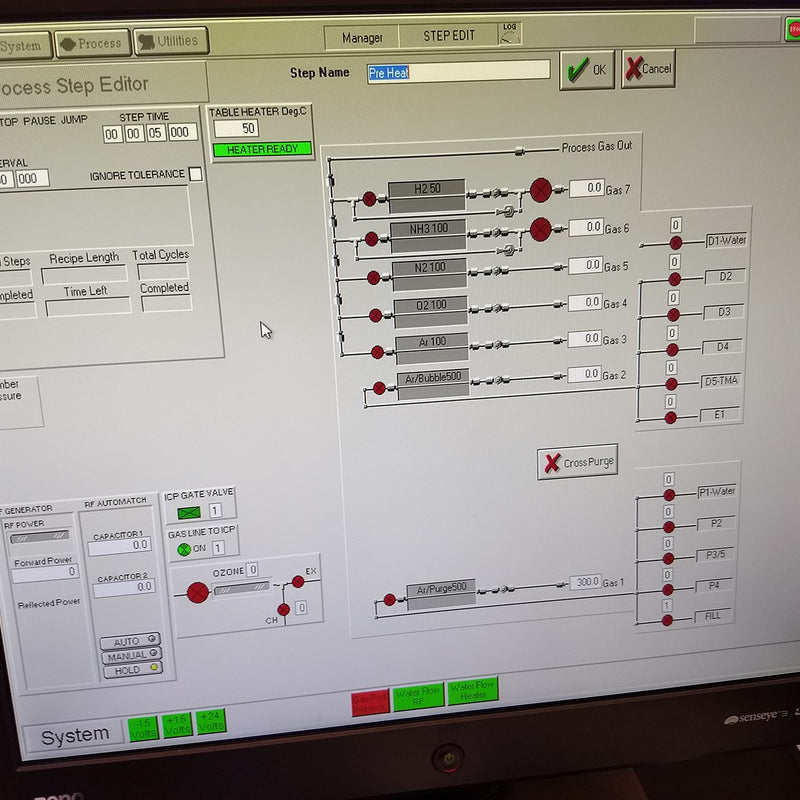Click the Cross Purge button
Viewport: 800px width, 800px height.
coord(577,463)
